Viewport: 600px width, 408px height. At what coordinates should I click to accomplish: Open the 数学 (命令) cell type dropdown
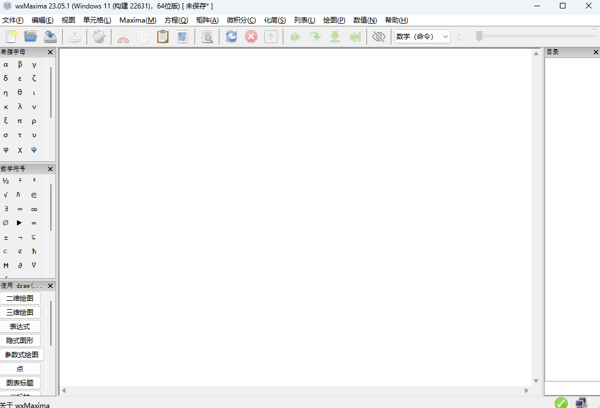[x=422, y=37]
